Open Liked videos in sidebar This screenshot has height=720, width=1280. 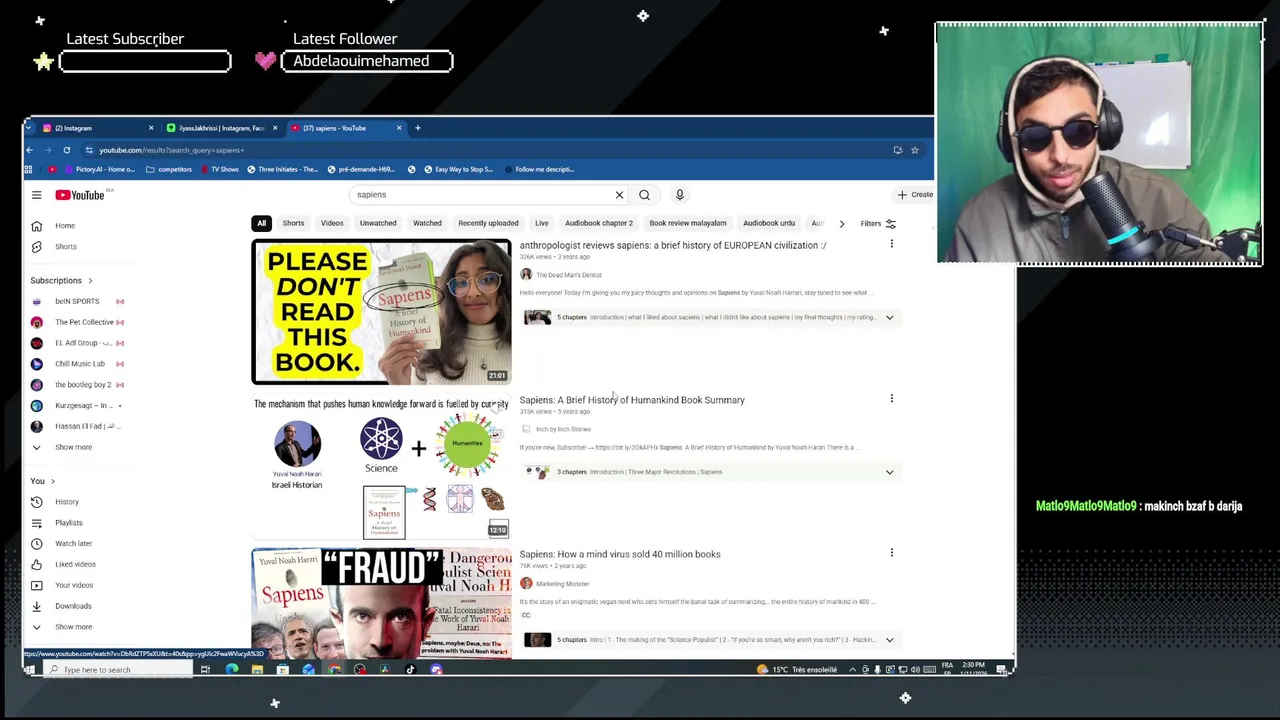pyautogui.click(x=75, y=565)
